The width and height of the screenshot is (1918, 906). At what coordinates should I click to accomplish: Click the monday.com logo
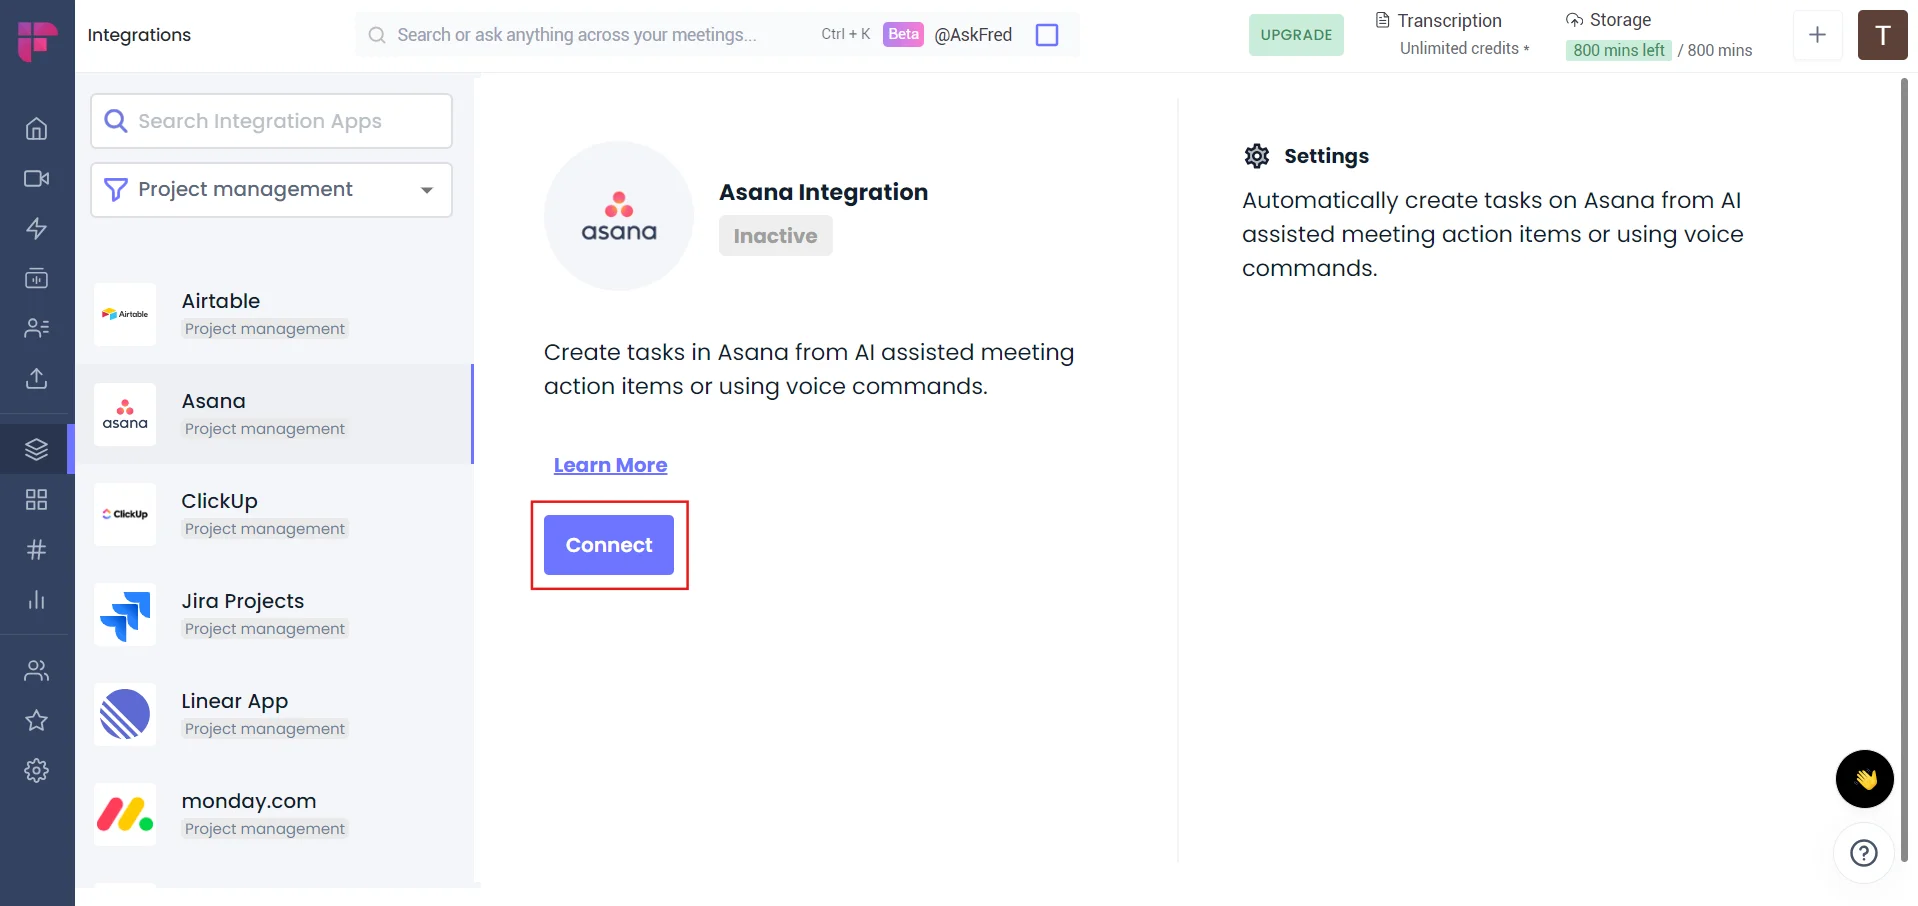tap(125, 814)
